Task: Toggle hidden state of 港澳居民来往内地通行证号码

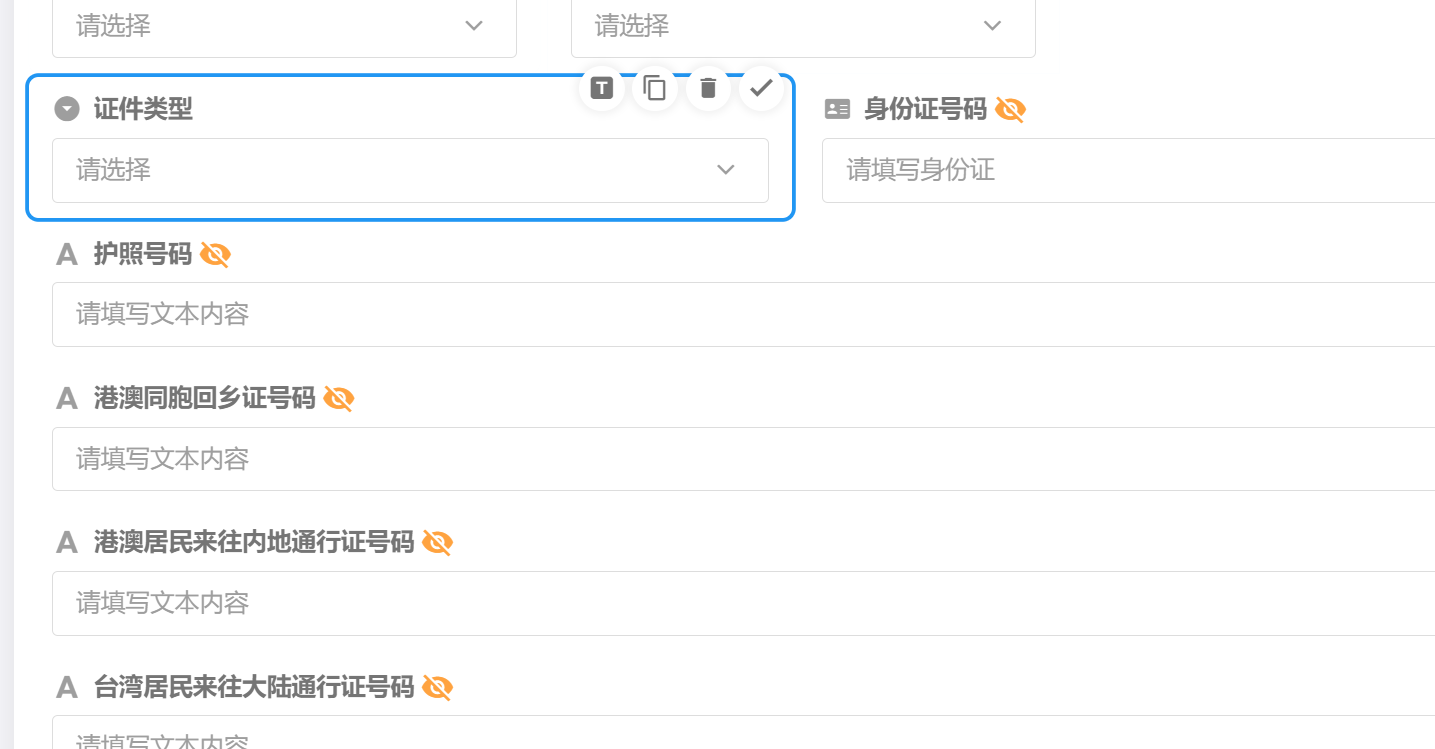Action: tap(437, 543)
